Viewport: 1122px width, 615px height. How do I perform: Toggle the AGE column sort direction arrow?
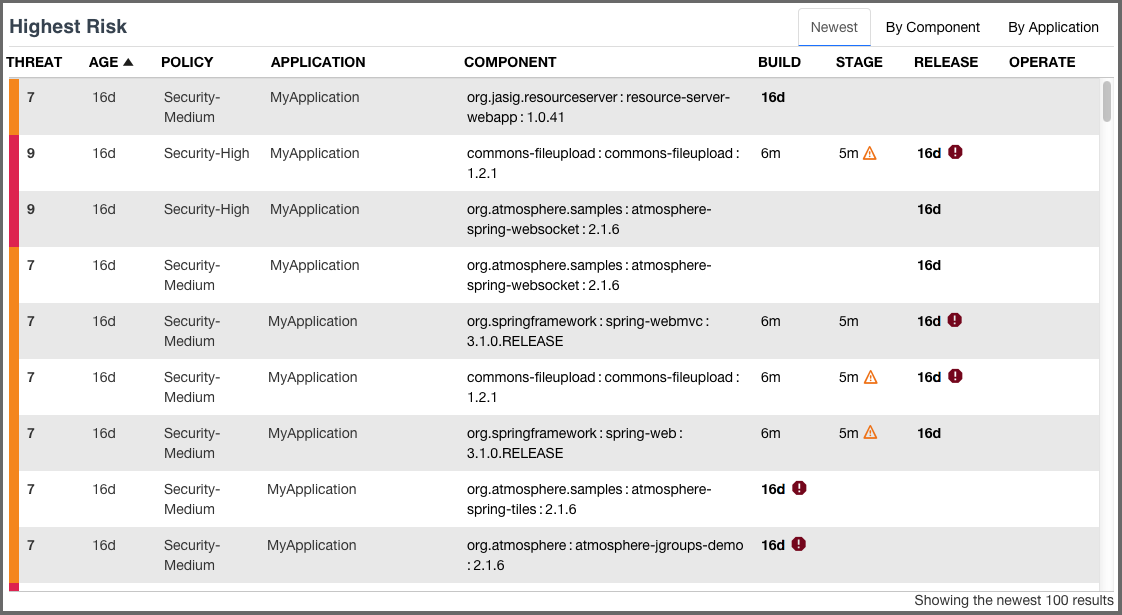(x=130, y=62)
